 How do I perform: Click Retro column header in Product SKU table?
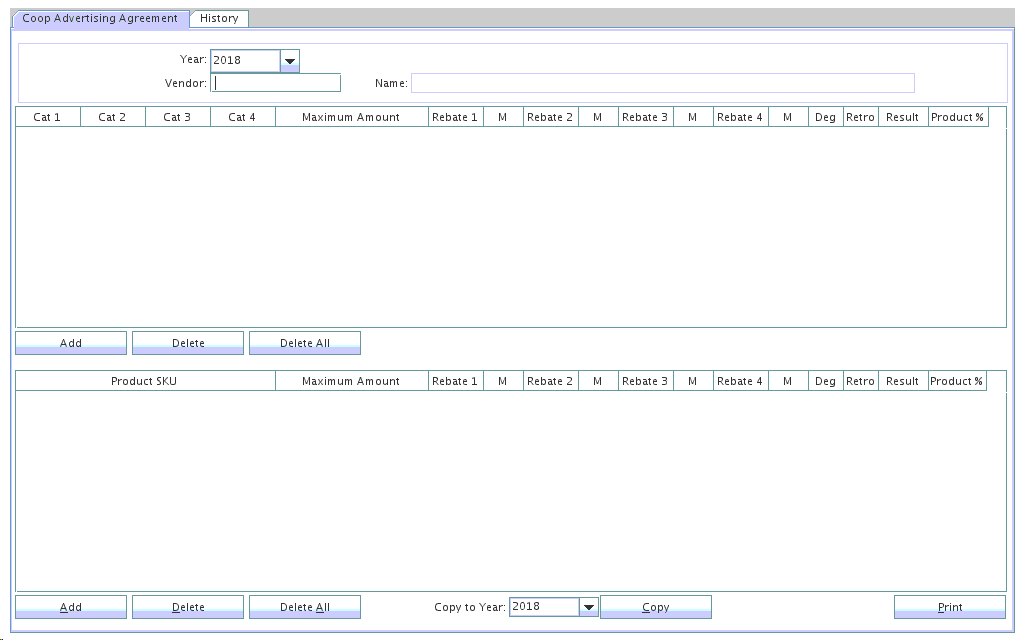coord(860,381)
